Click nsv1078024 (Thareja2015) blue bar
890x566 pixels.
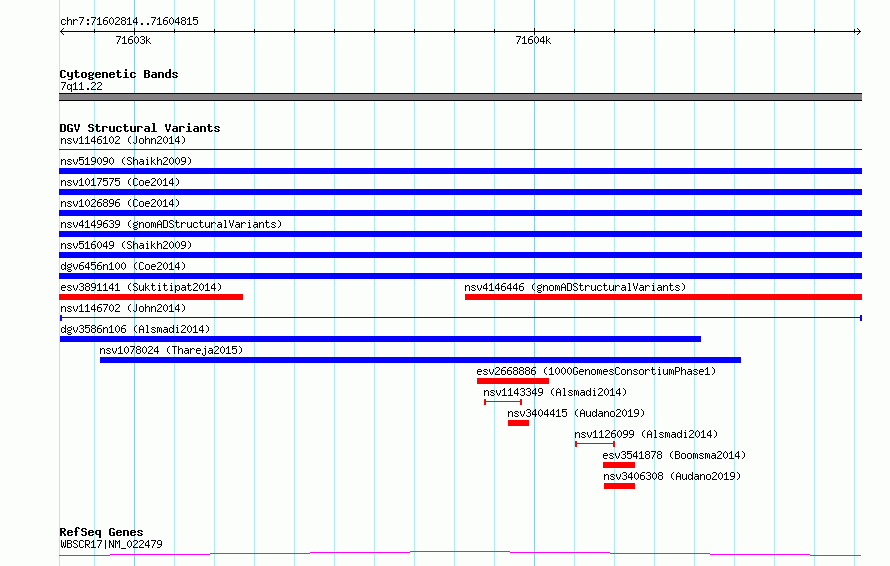coord(420,360)
